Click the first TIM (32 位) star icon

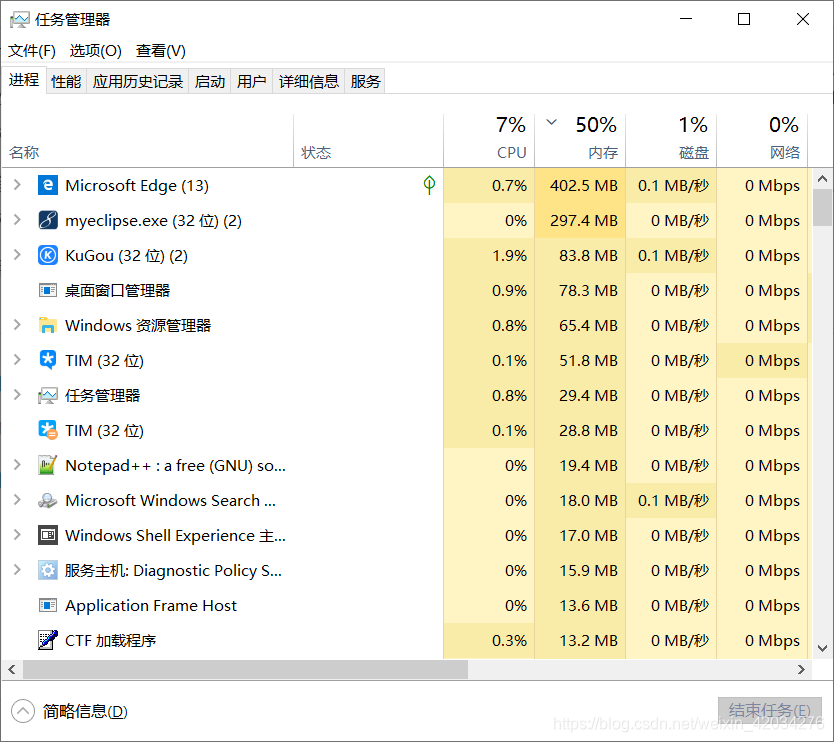click(x=48, y=360)
